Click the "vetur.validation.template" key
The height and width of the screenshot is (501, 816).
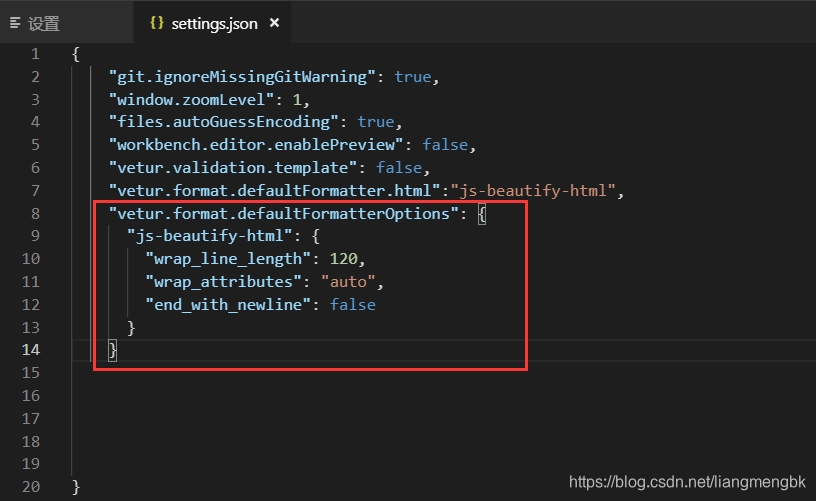click(x=233, y=168)
